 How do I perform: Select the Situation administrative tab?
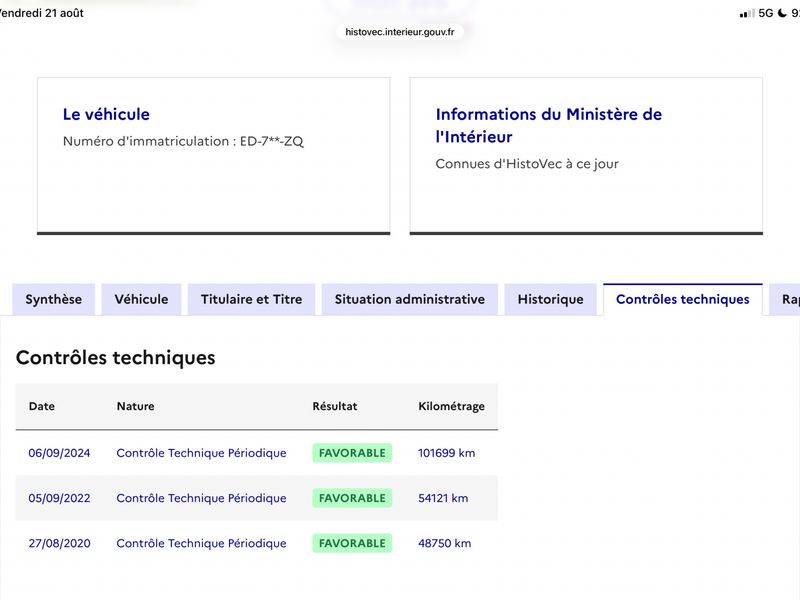(x=410, y=299)
